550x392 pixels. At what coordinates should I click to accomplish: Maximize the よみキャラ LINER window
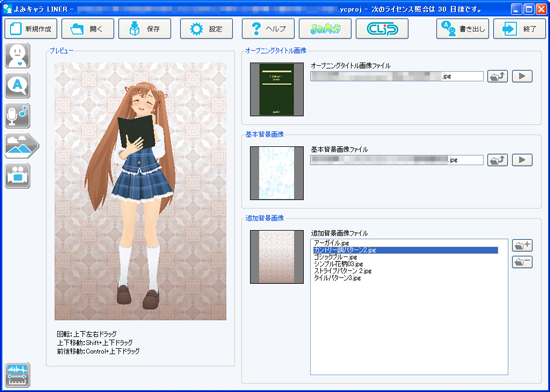coord(528,9)
